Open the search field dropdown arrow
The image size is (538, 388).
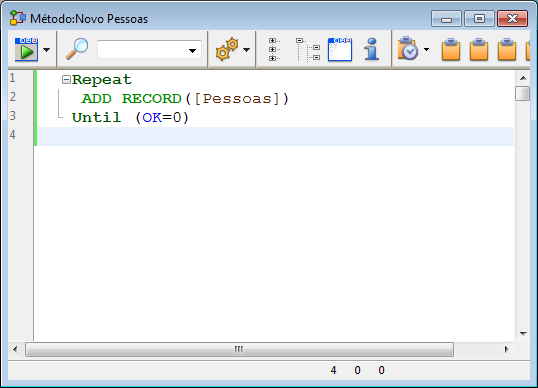(192, 51)
